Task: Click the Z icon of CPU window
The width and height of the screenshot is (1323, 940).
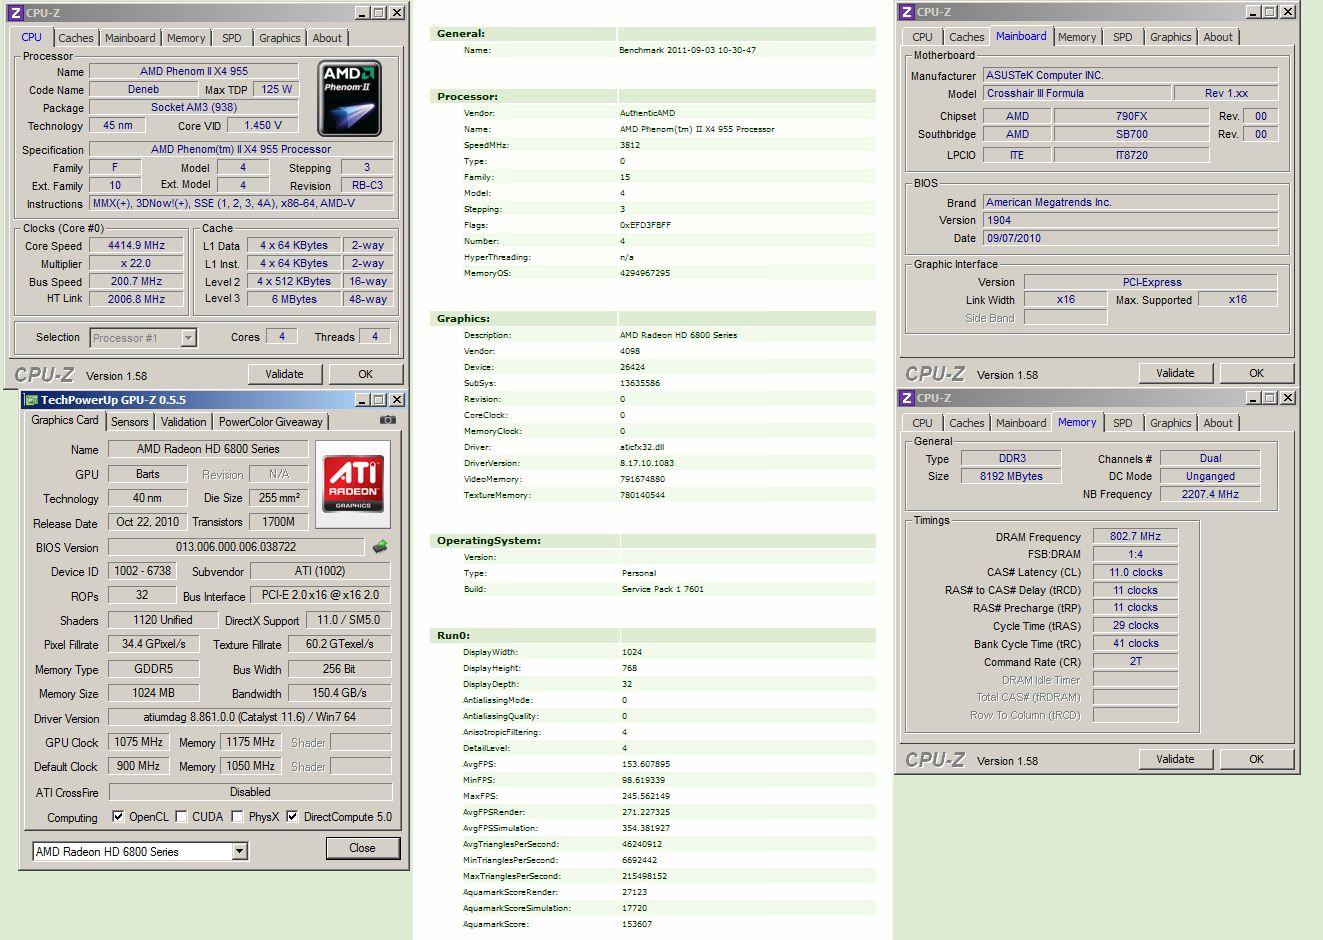Action: tap(15, 13)
